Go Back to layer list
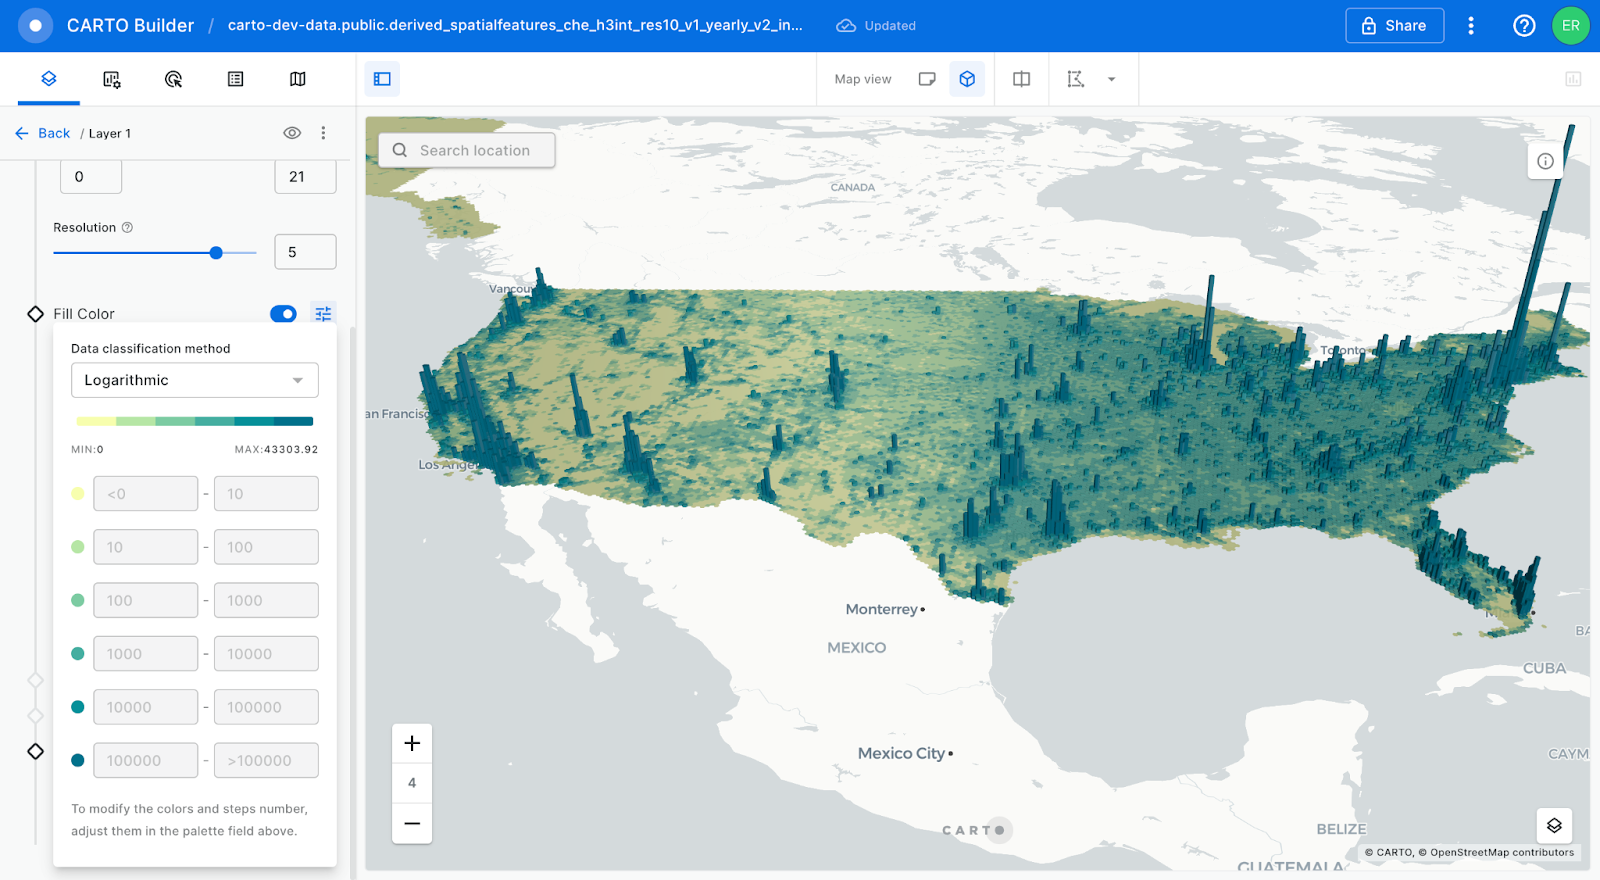 [x=43, y=133]
